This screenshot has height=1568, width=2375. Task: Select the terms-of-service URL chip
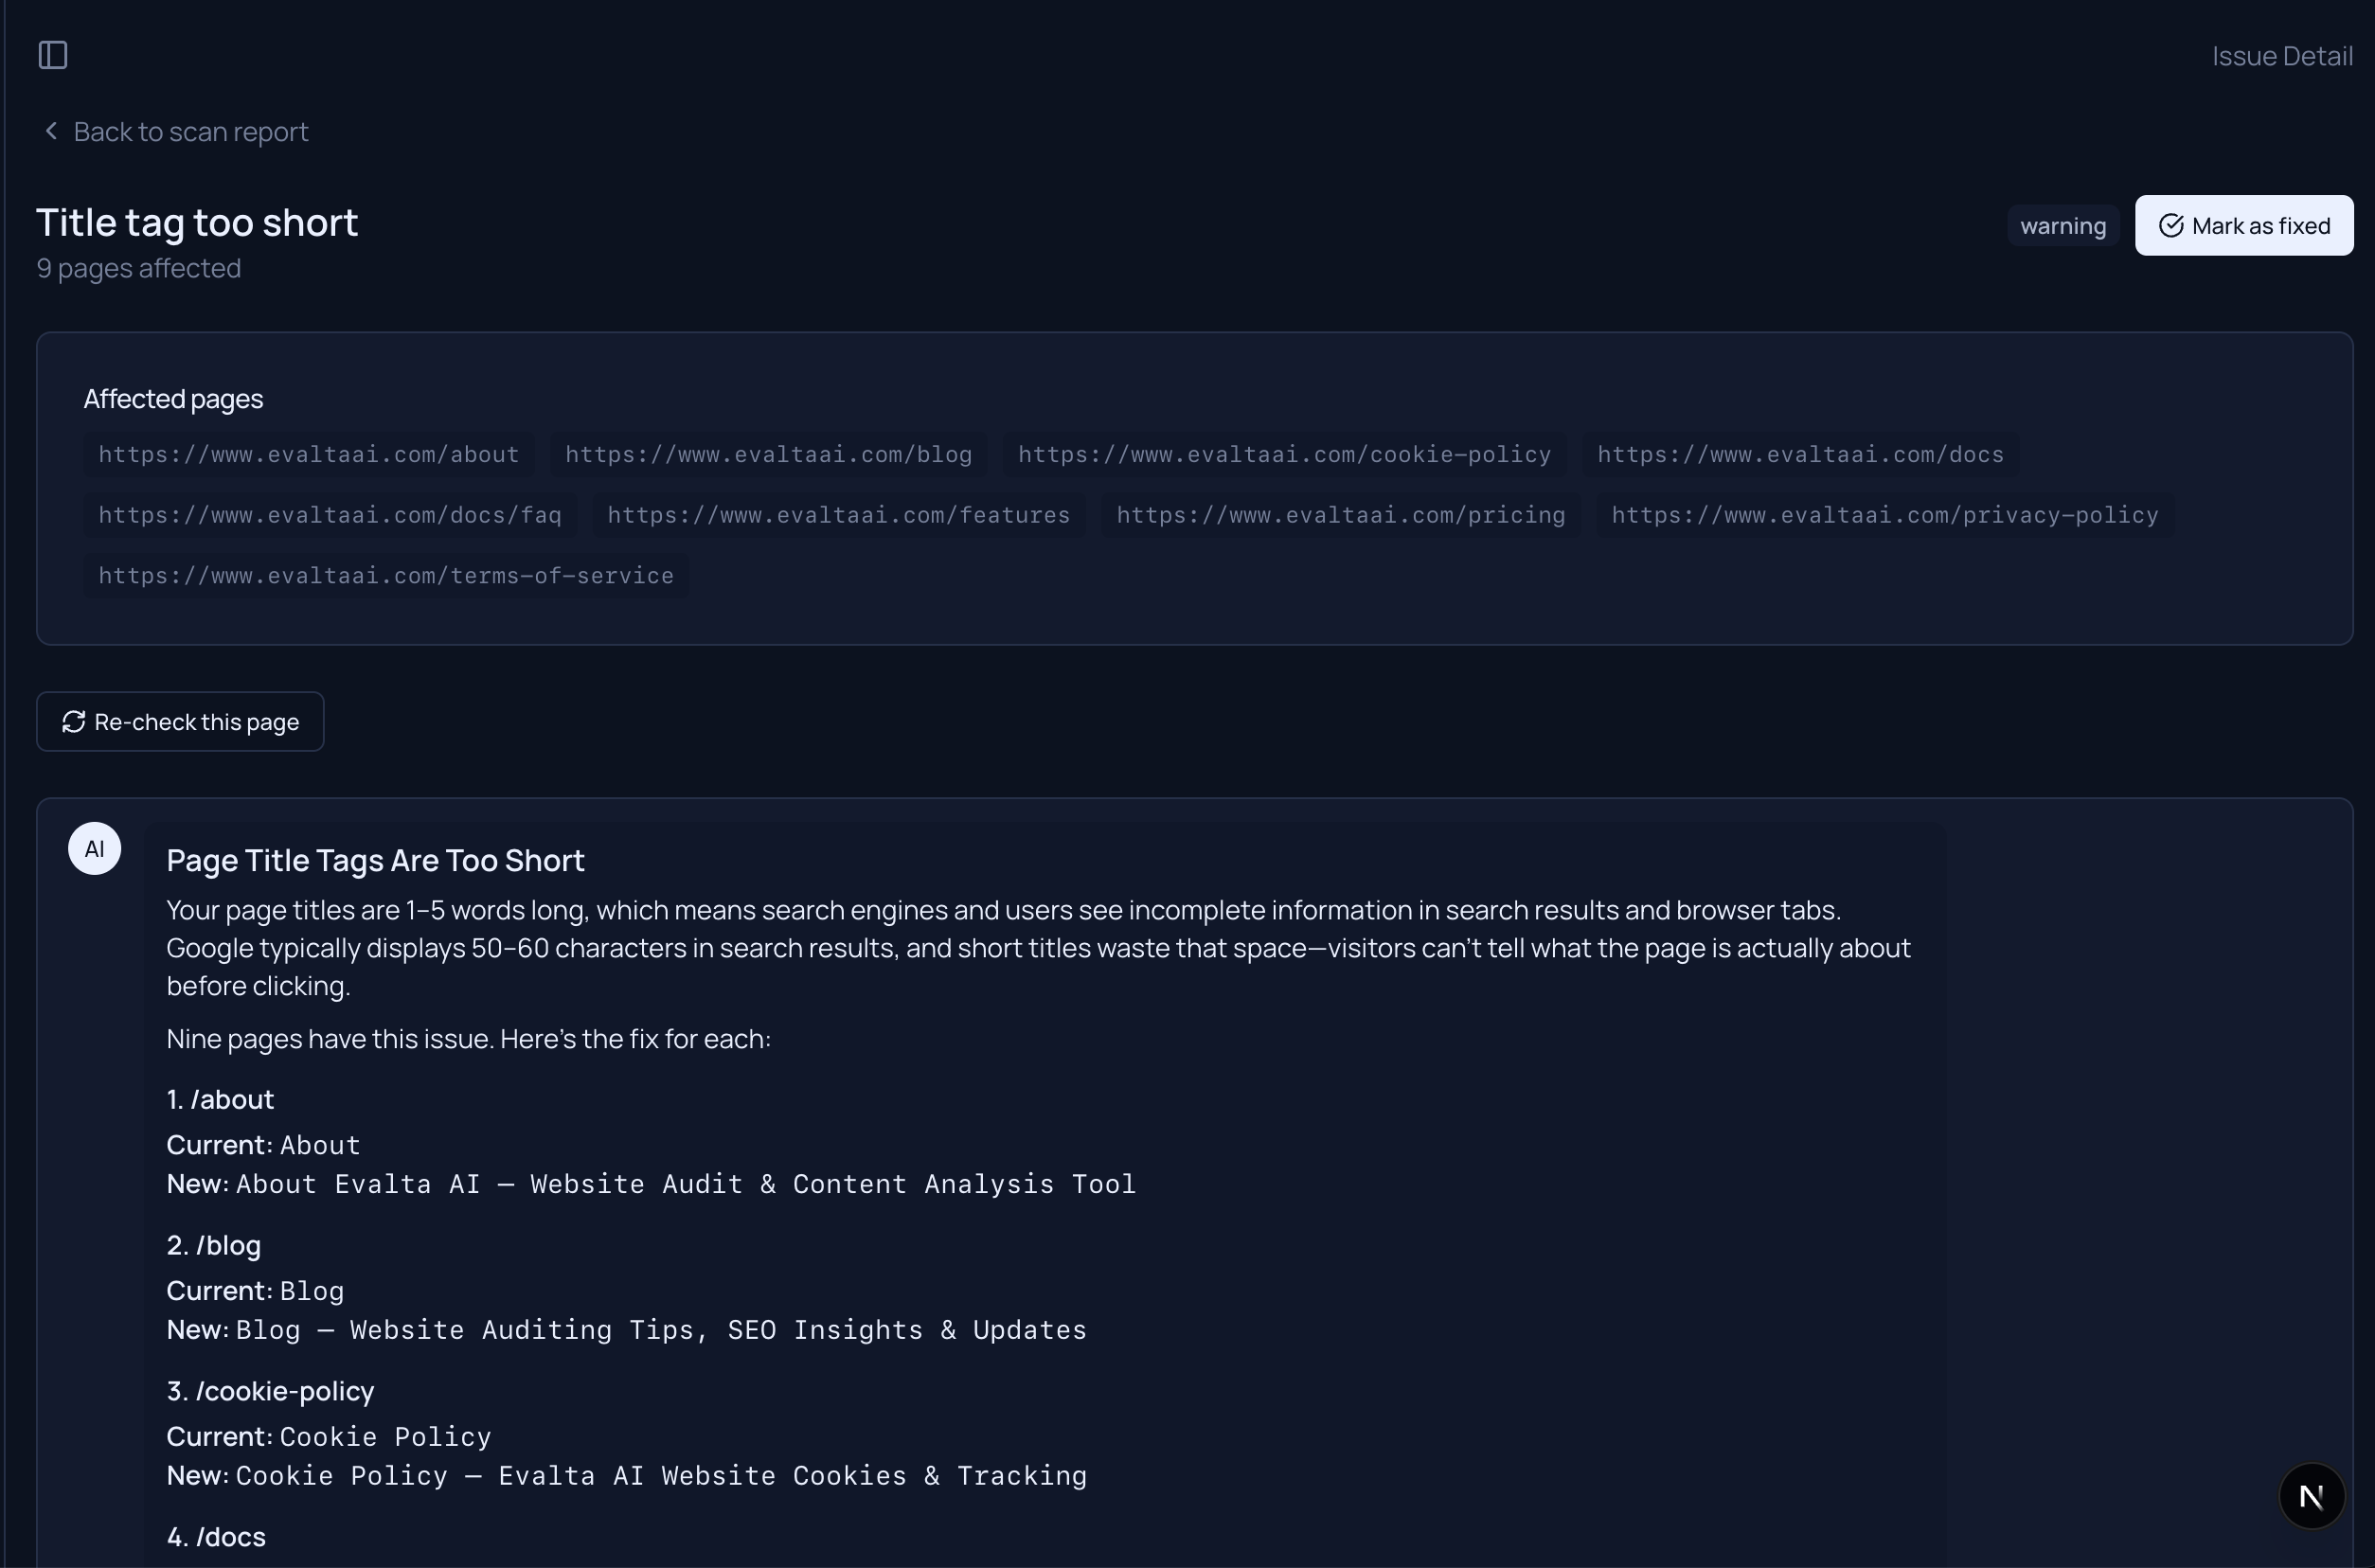coord(385,575)
